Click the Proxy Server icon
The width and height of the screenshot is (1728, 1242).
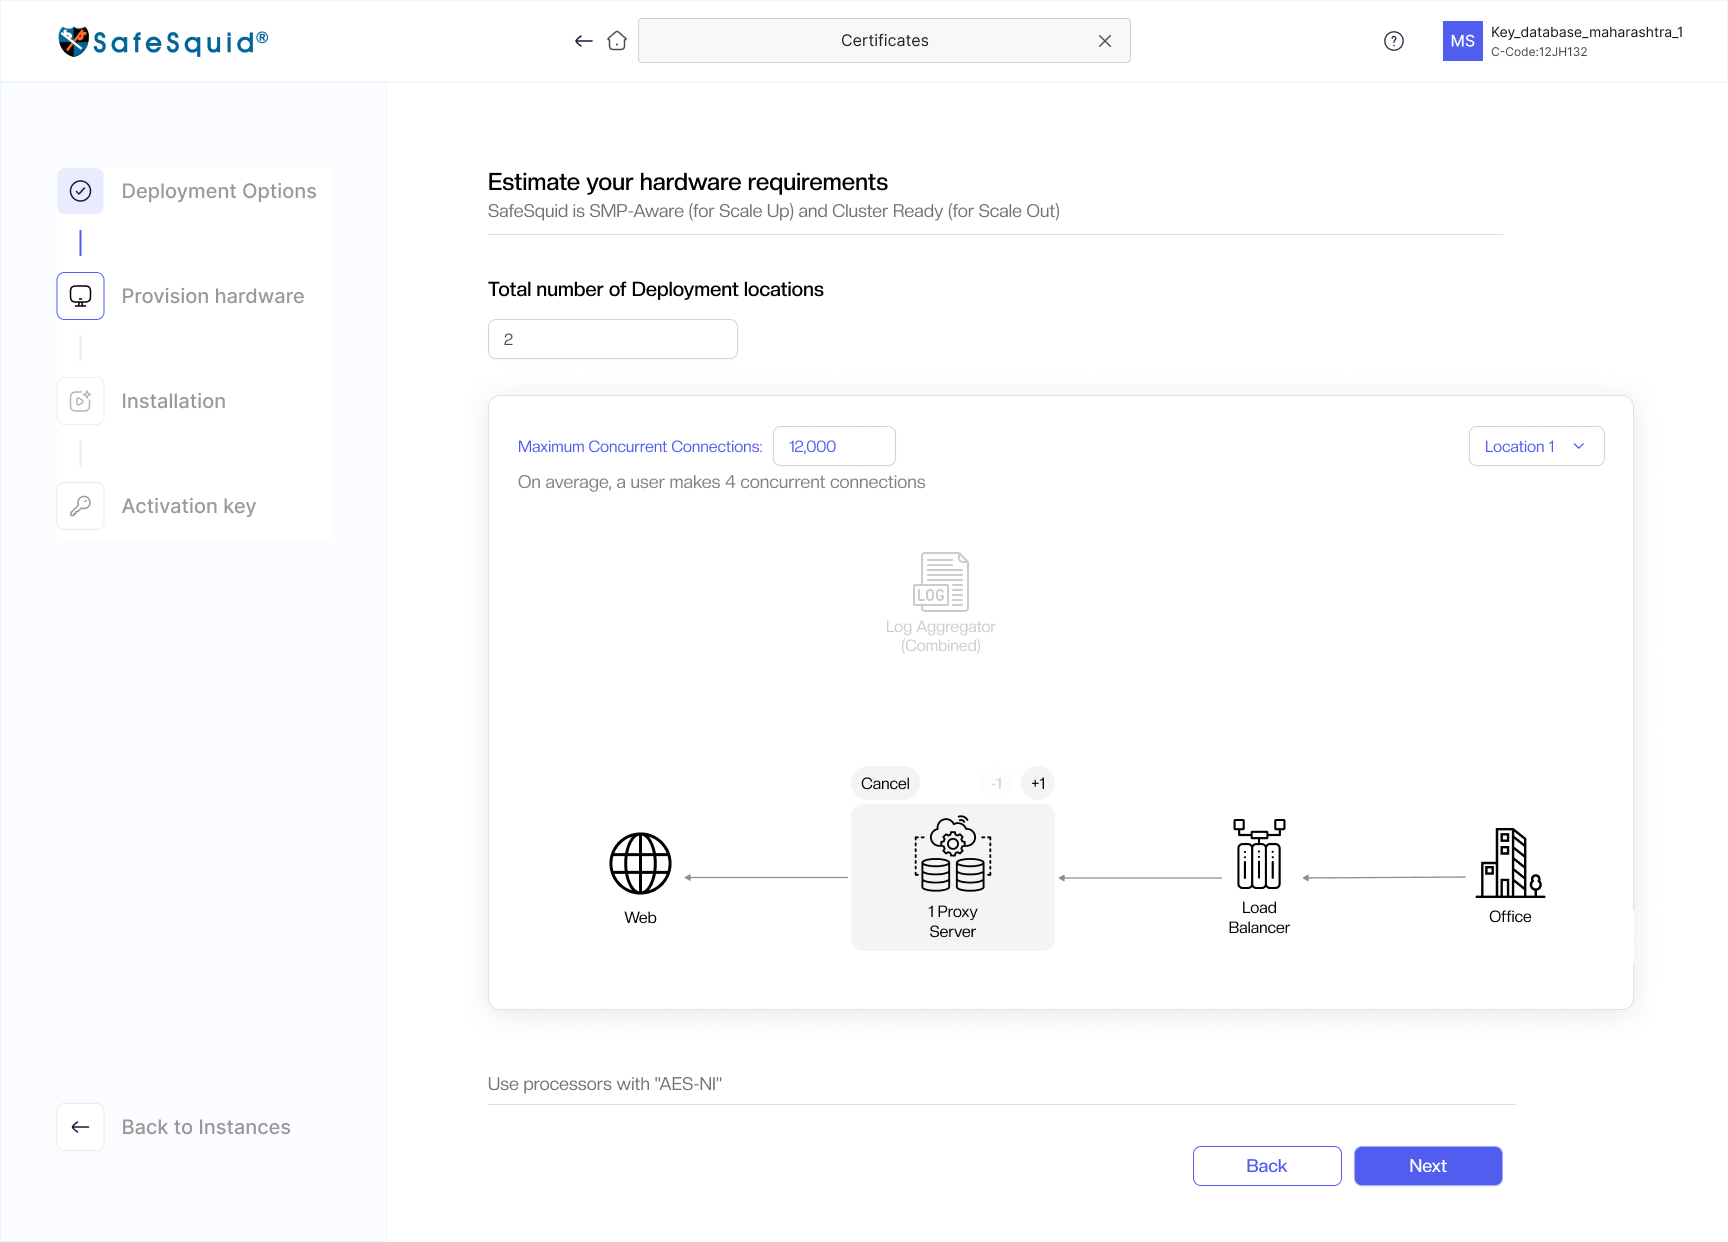[953, 853]
